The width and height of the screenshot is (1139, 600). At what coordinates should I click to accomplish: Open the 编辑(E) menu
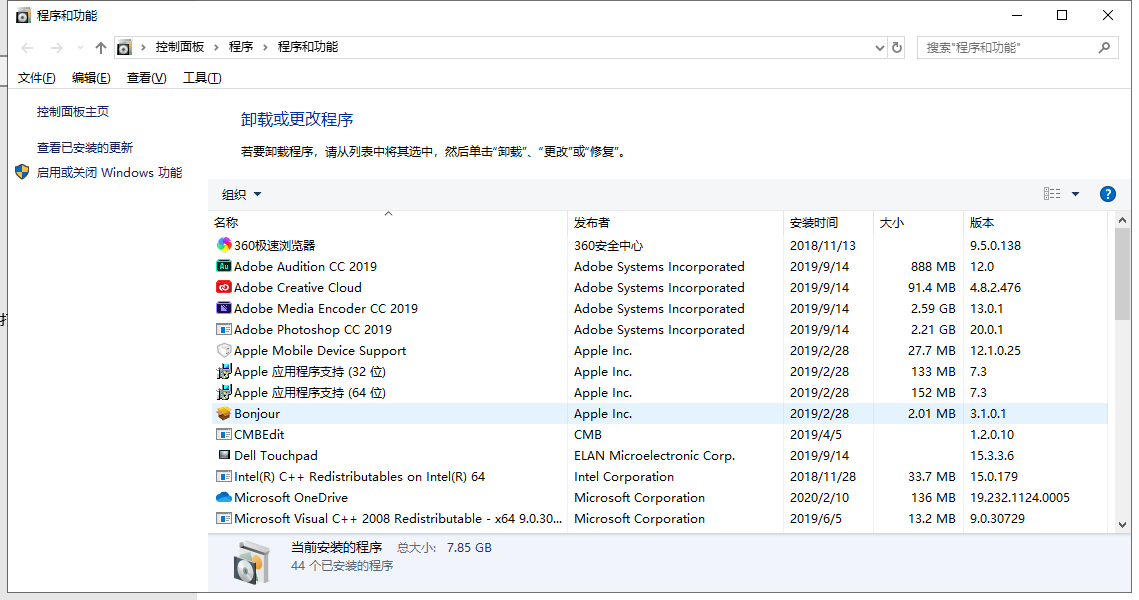91,78
